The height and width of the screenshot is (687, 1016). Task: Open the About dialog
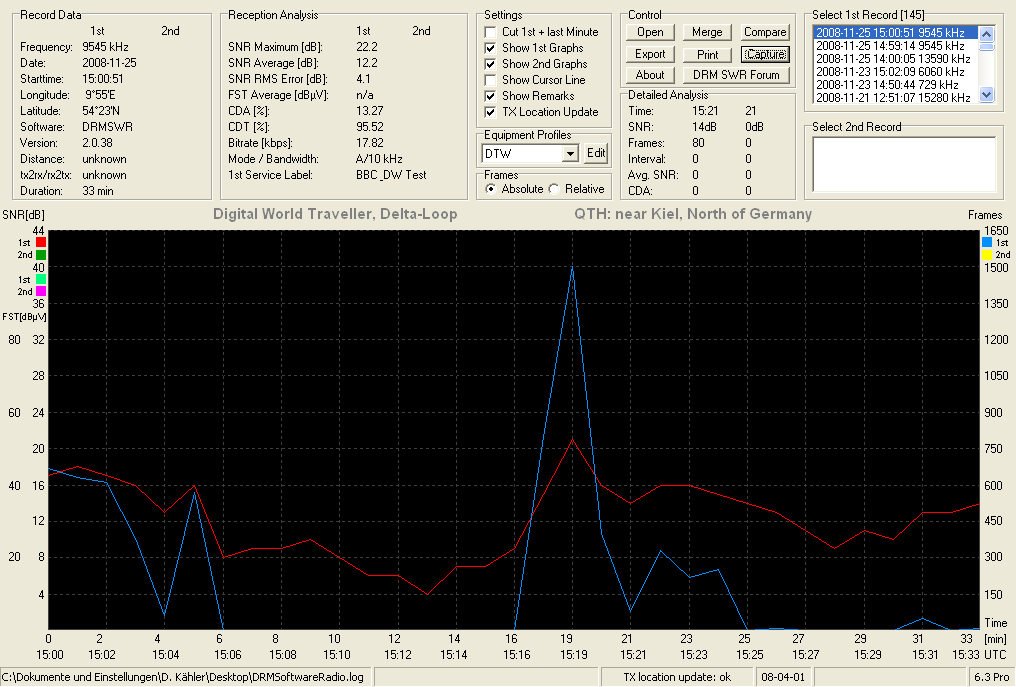(650, 75)
